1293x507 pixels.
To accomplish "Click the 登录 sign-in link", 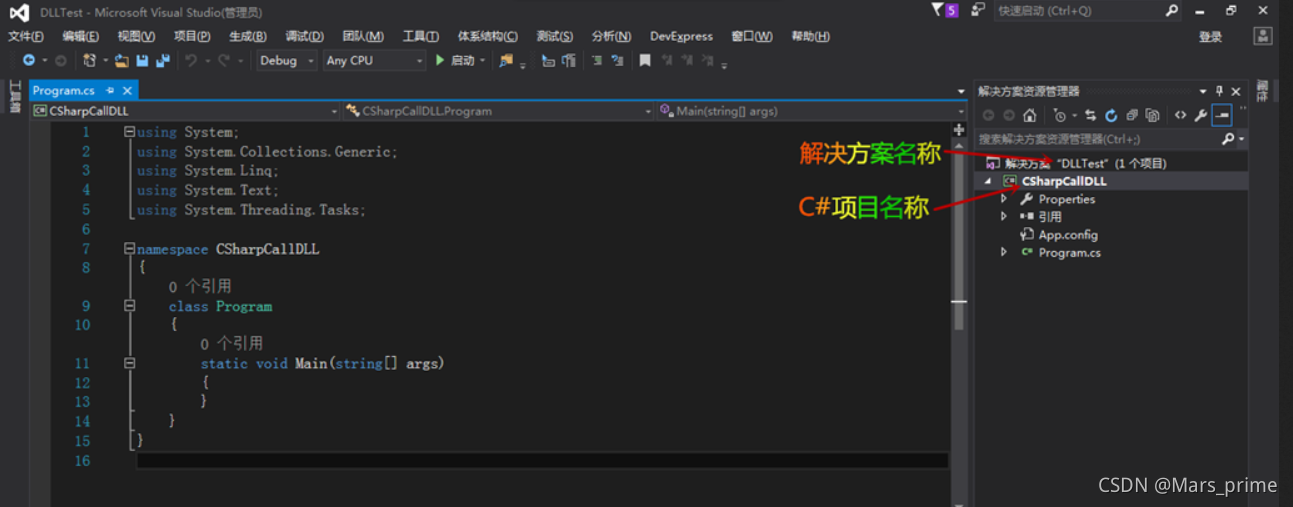I will click(x=1210, y=37).
